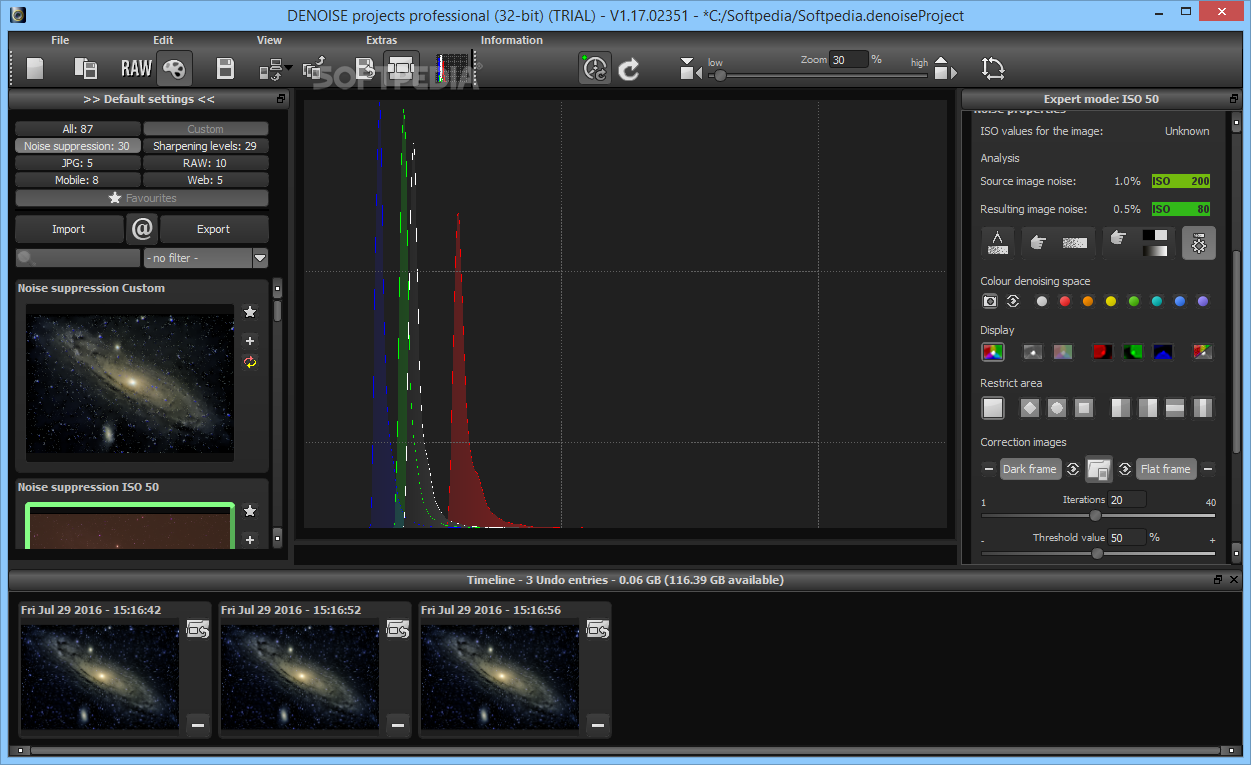Select red colour denoising space

coord(1065,301)
